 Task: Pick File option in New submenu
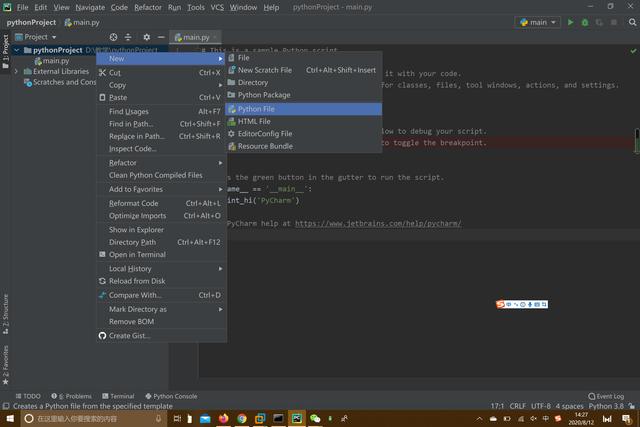pyautogui.click(x=303, y=58)
